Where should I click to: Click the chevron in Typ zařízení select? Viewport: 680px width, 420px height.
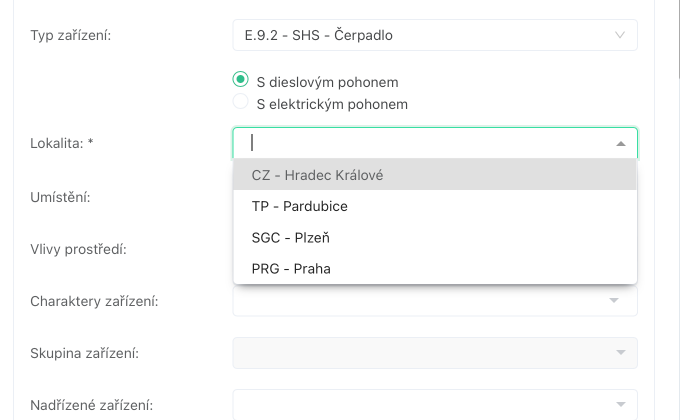click(x=620, y=35)
